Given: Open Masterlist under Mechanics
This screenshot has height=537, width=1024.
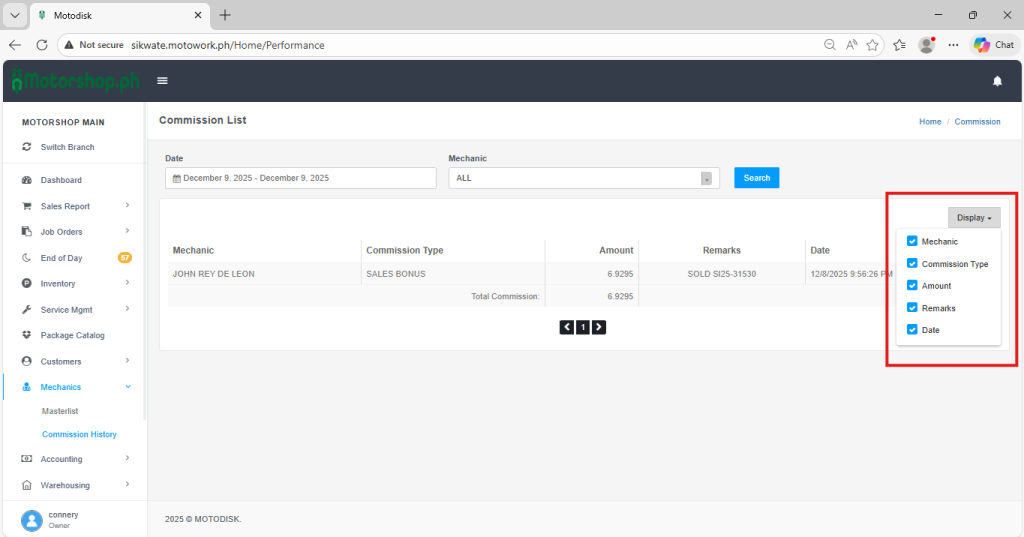Looking at the screenshot, I should 60,411.
